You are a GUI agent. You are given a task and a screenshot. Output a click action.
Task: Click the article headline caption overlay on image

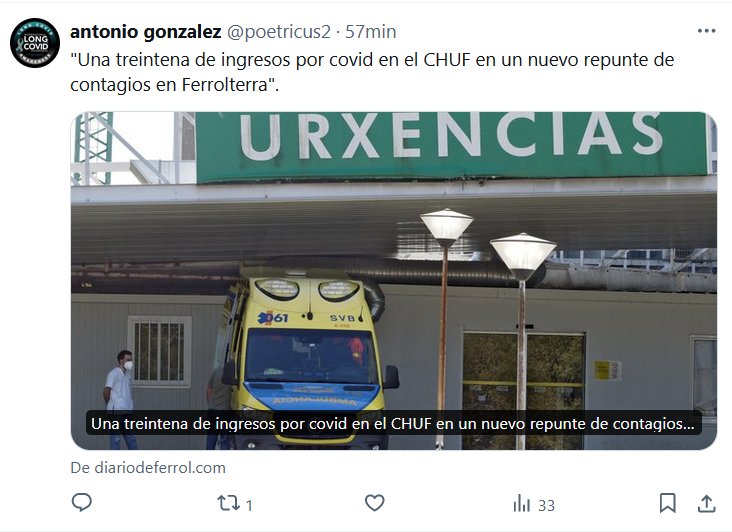(x=393, y=423)
